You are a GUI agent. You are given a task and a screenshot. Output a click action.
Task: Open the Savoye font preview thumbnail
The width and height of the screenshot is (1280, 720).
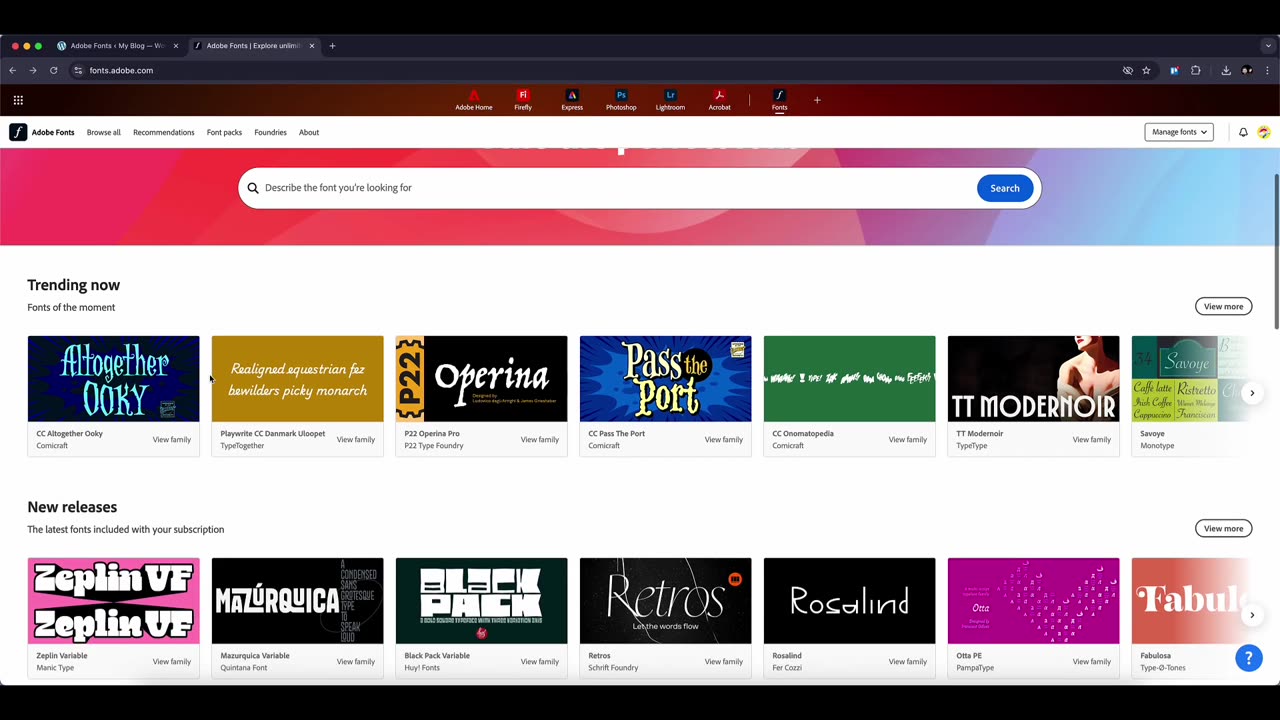(x=1190, y=379)
